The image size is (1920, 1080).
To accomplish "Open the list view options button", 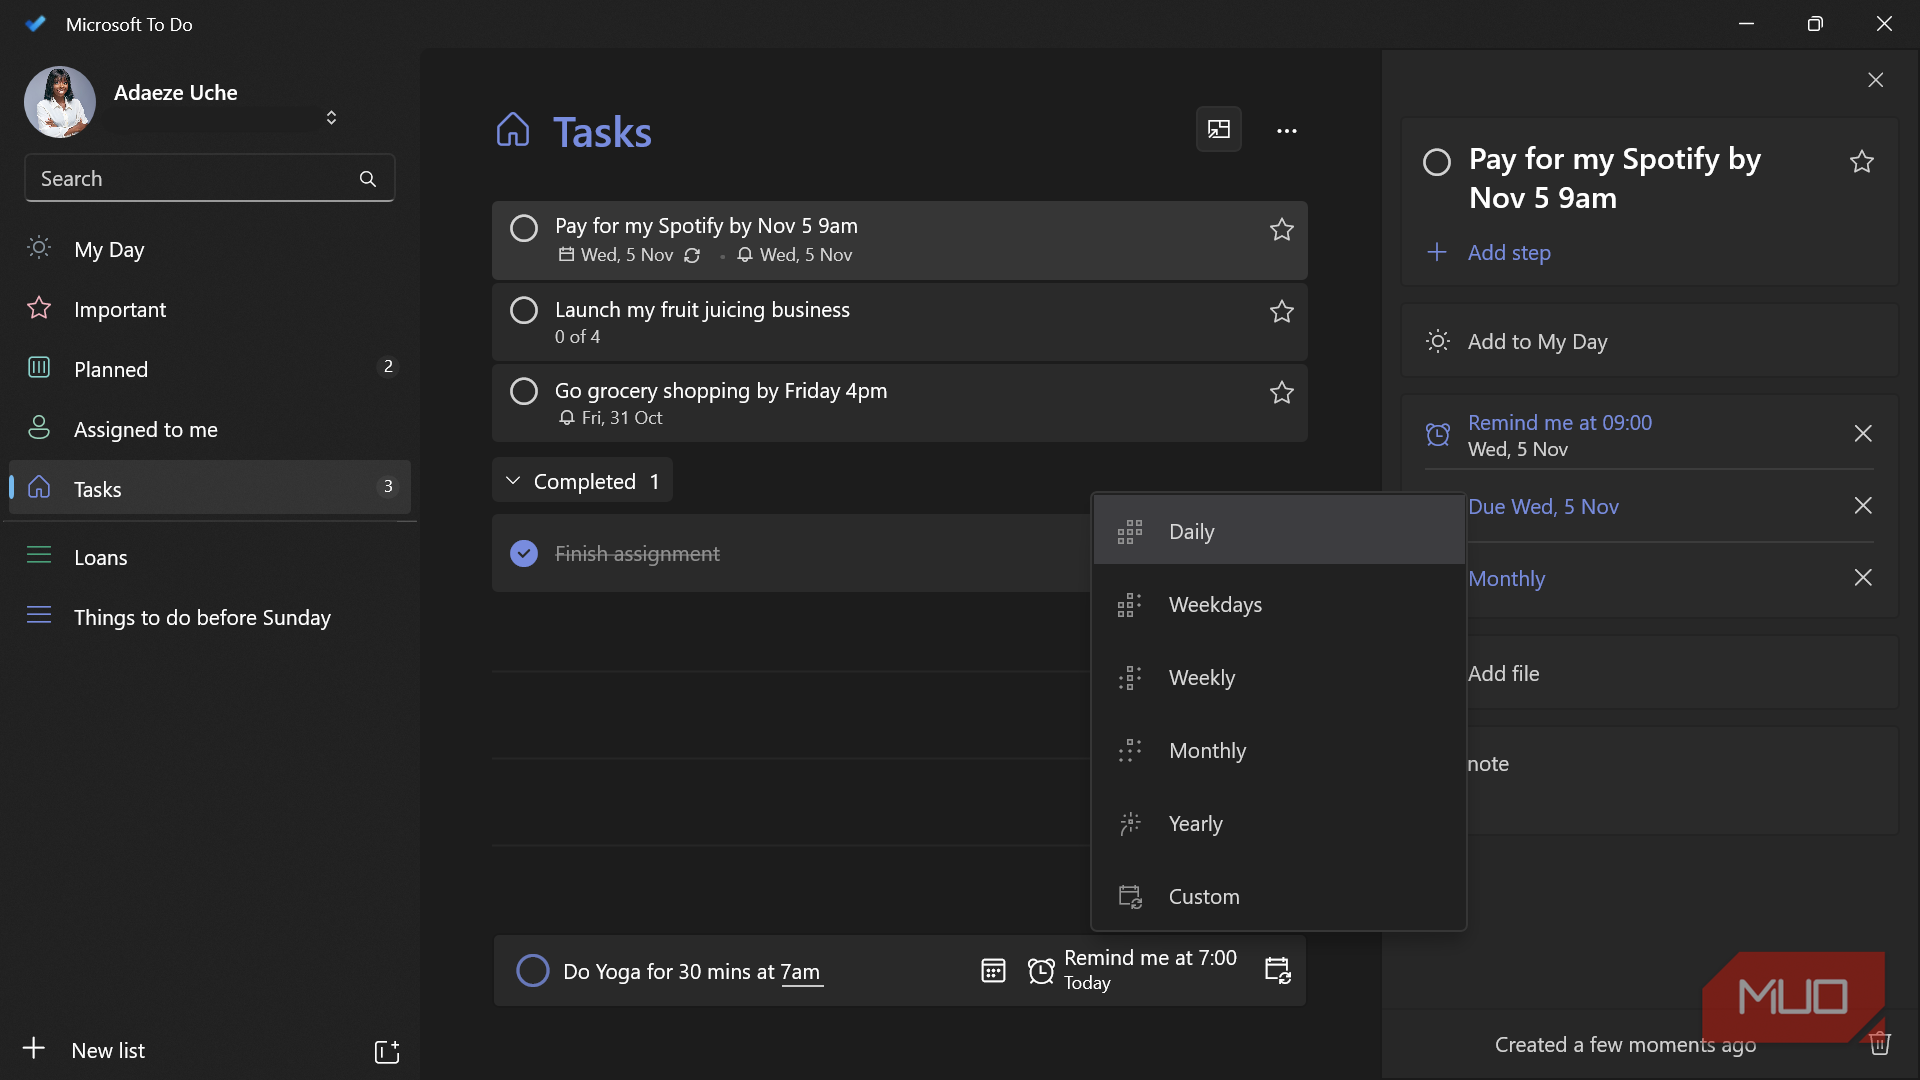I will point(1219,130).
